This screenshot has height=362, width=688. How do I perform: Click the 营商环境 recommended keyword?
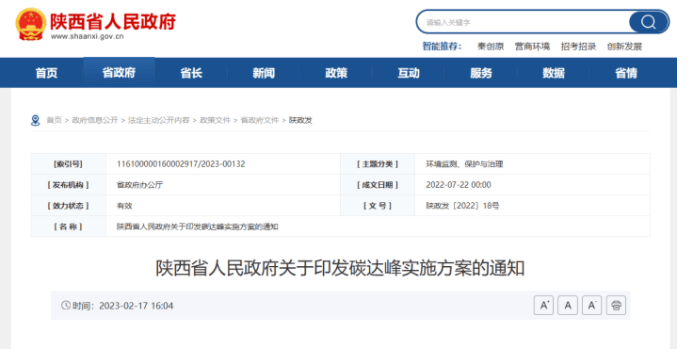532,47
